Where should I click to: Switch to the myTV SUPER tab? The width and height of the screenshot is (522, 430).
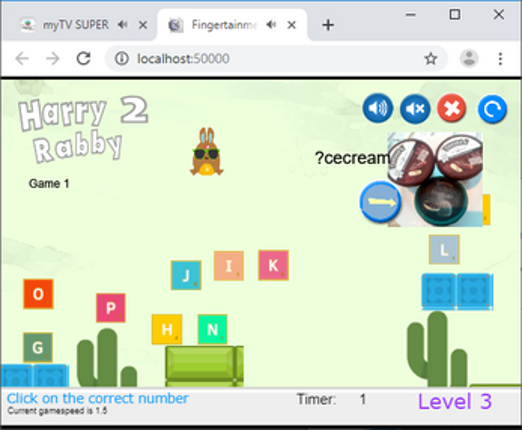coord(79,25)
